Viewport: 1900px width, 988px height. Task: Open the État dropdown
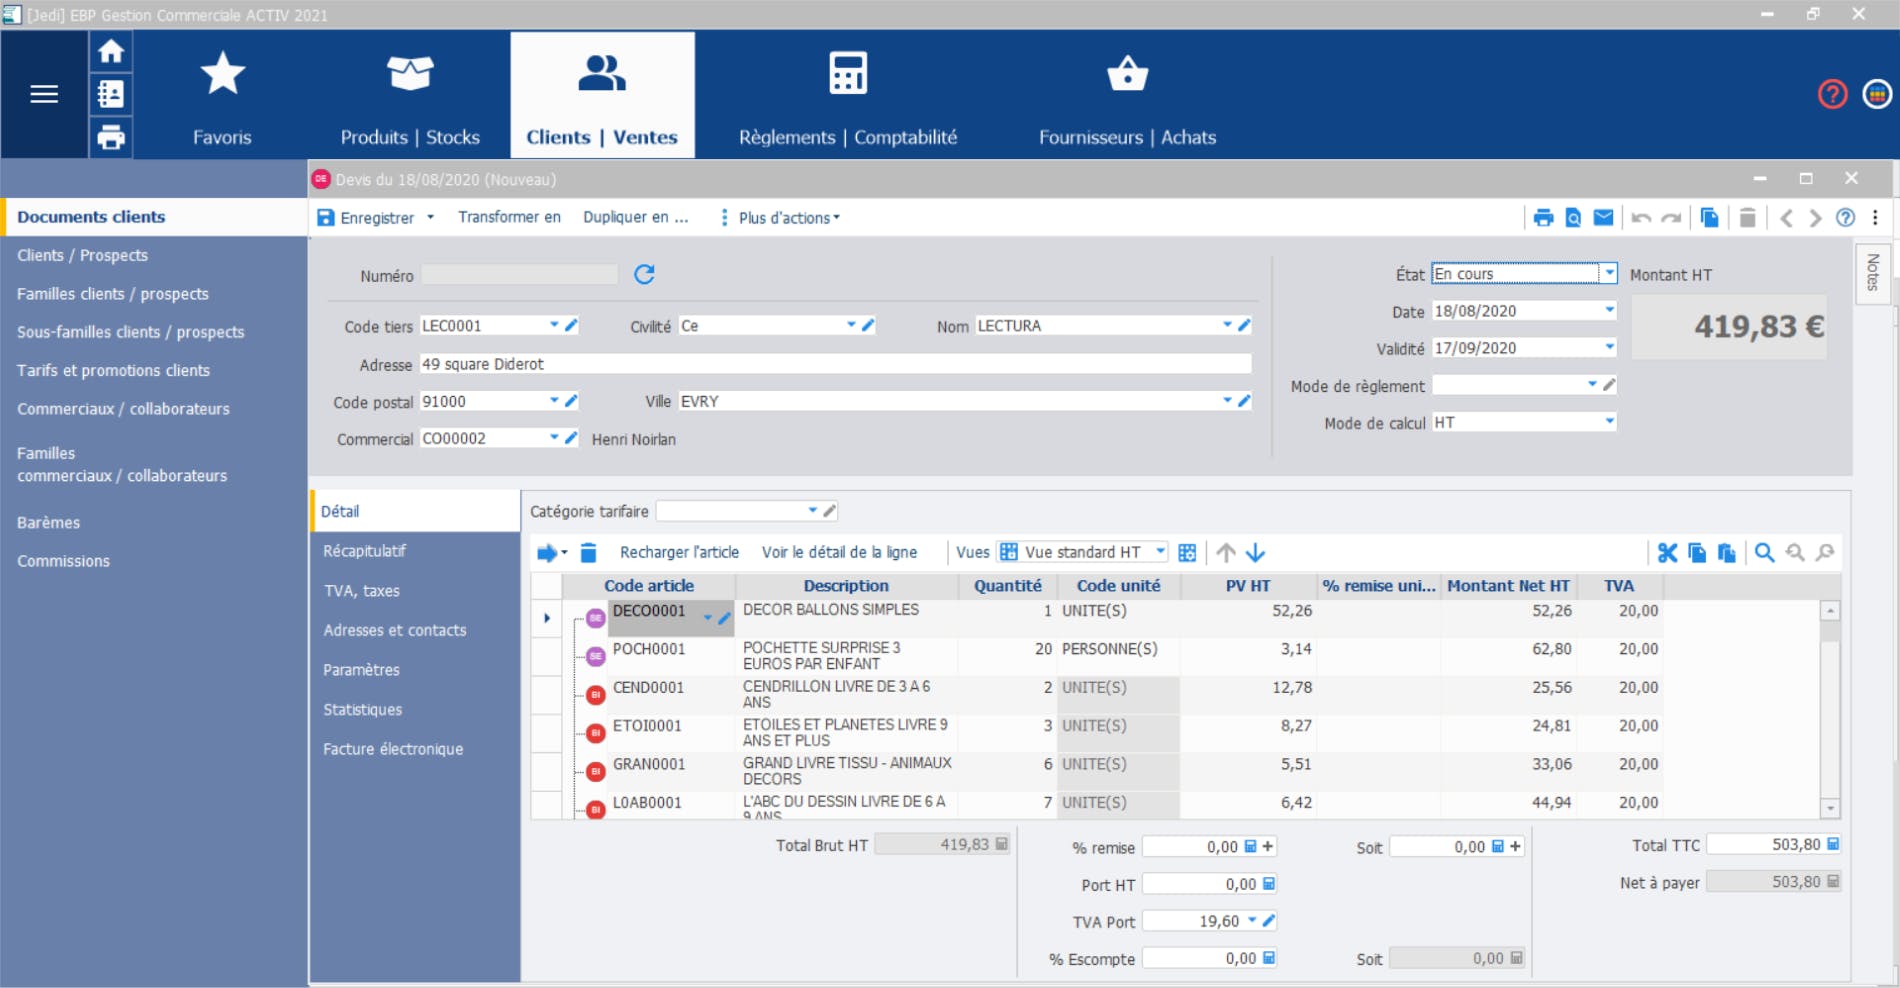point(1610,273)
